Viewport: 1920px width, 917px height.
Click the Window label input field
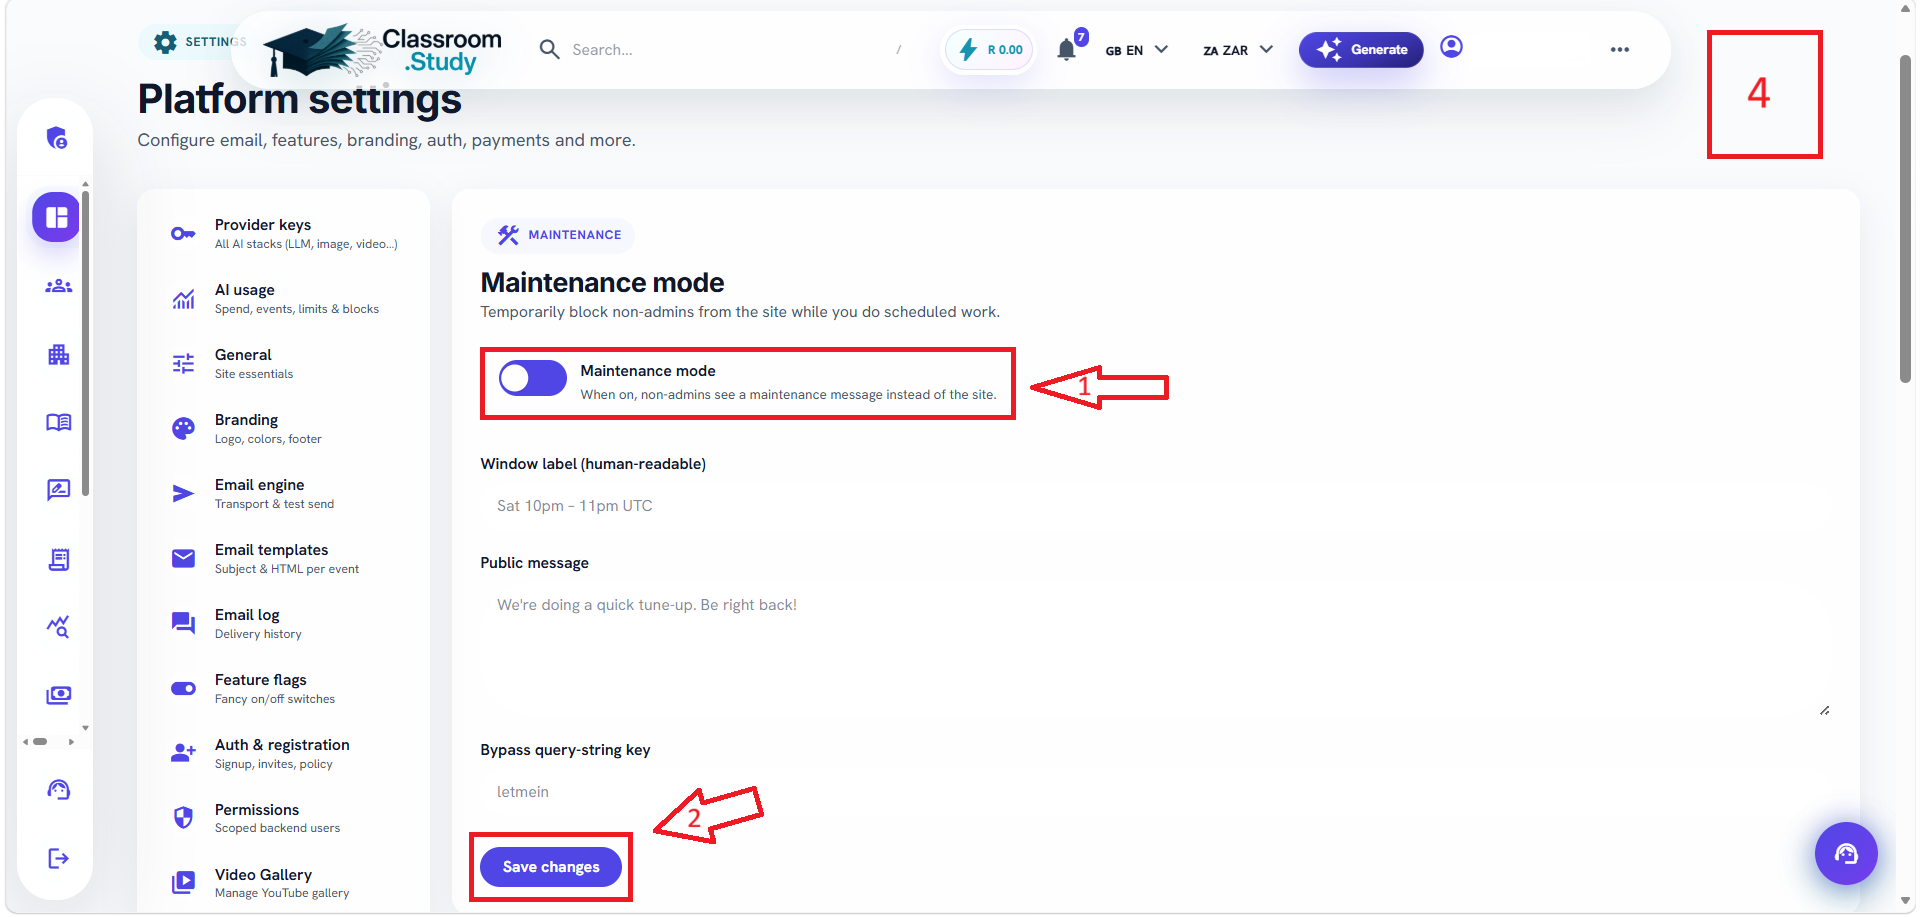tap(1155, 506)
